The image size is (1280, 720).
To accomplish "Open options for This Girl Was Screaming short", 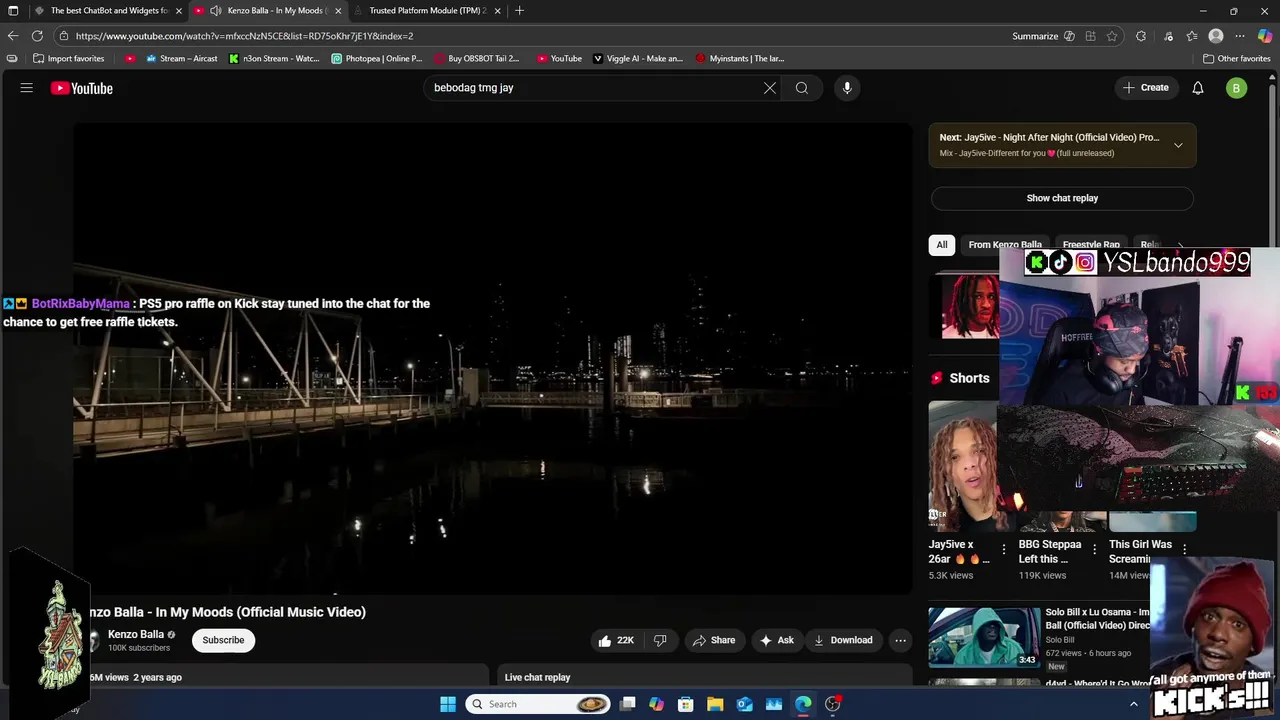I will 1185,549.
